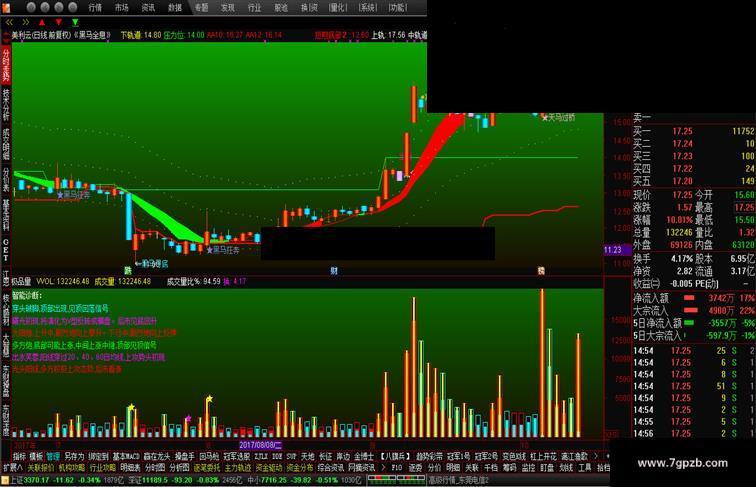Screen dimensions: 756x487
Task: Open the 行情 menu
Action: 95,7
